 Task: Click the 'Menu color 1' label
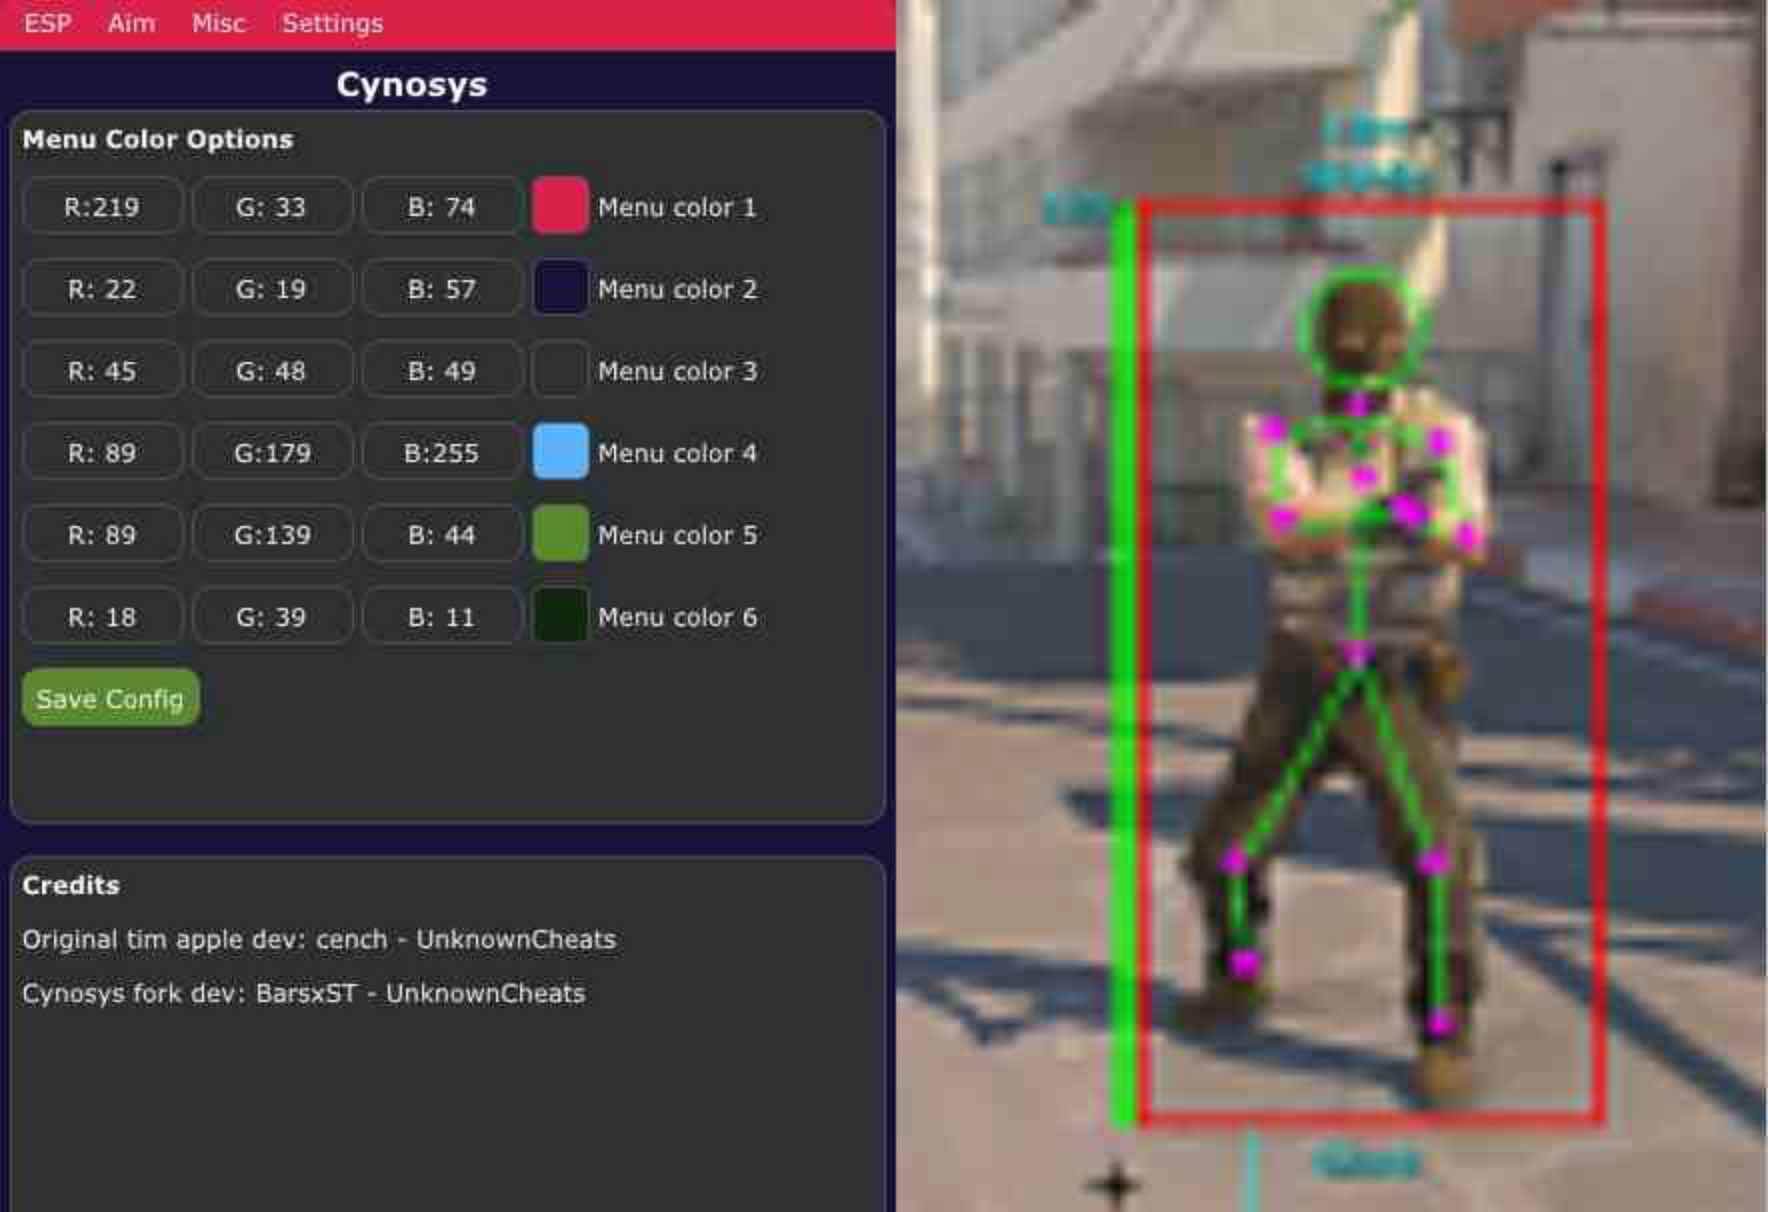(x=677, y=207)
